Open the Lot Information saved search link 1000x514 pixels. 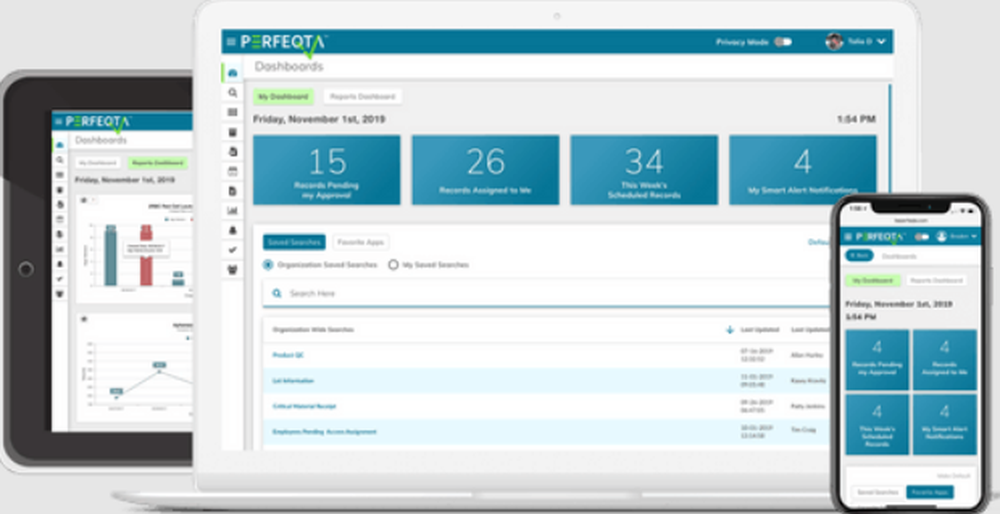293,381
